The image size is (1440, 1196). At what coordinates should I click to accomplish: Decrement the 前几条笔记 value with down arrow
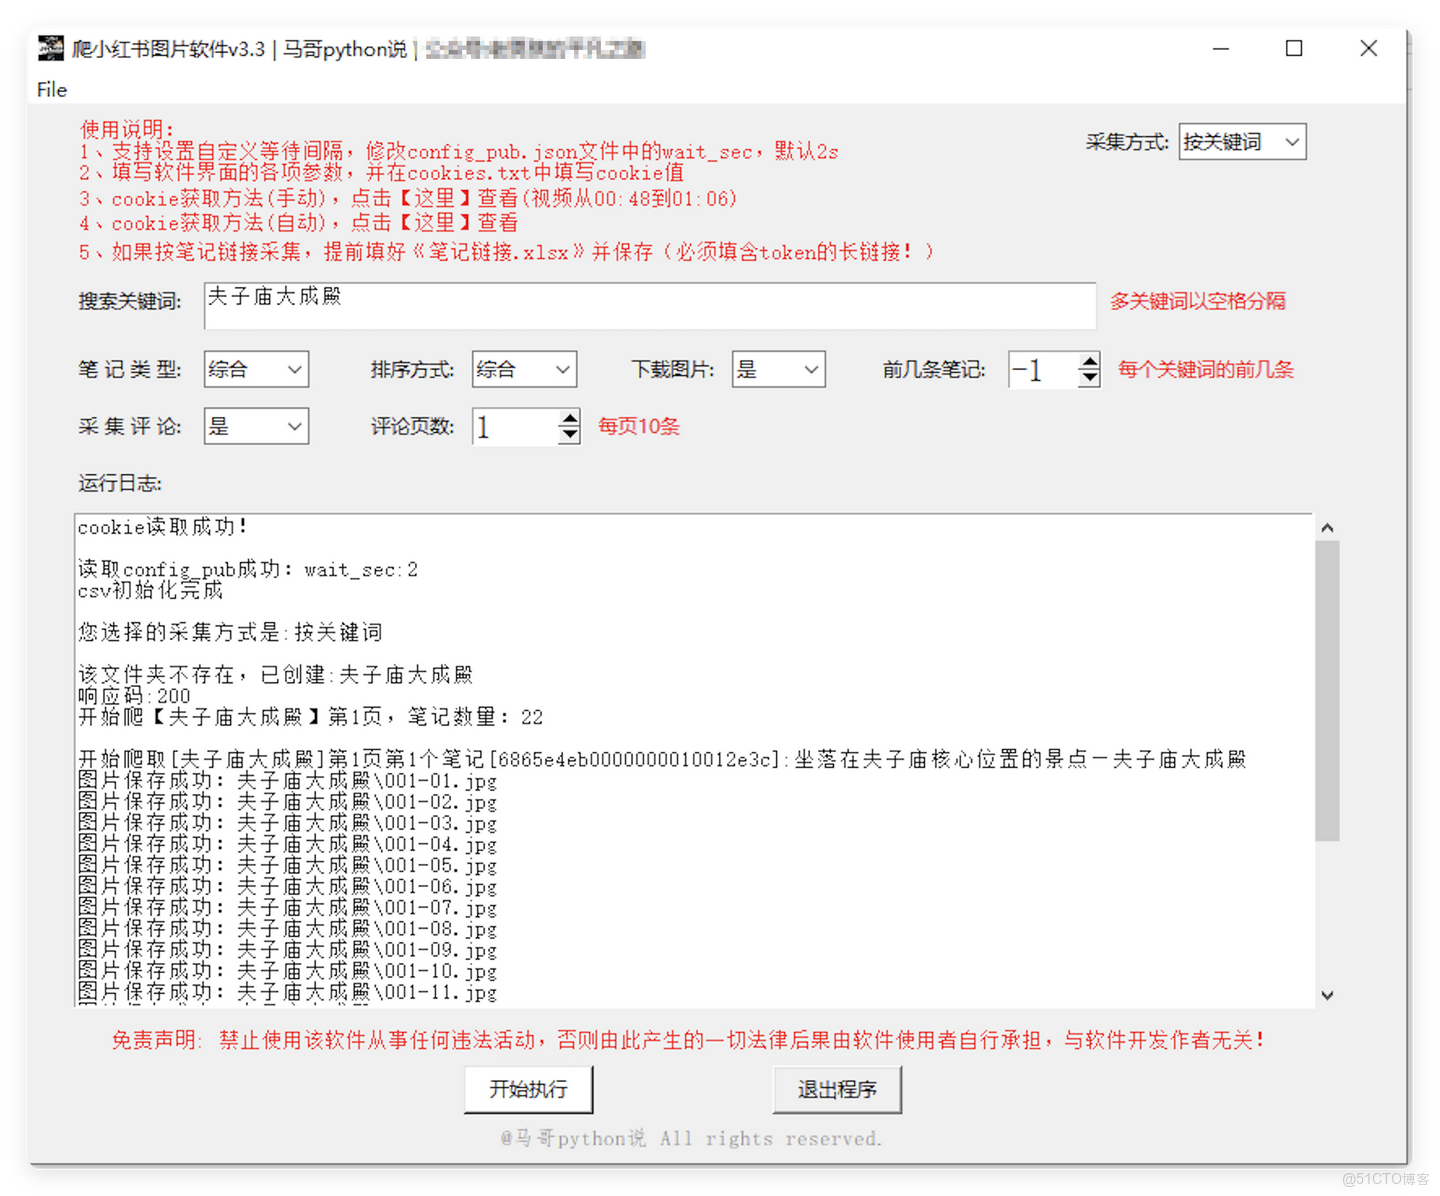pos(1089,379)
